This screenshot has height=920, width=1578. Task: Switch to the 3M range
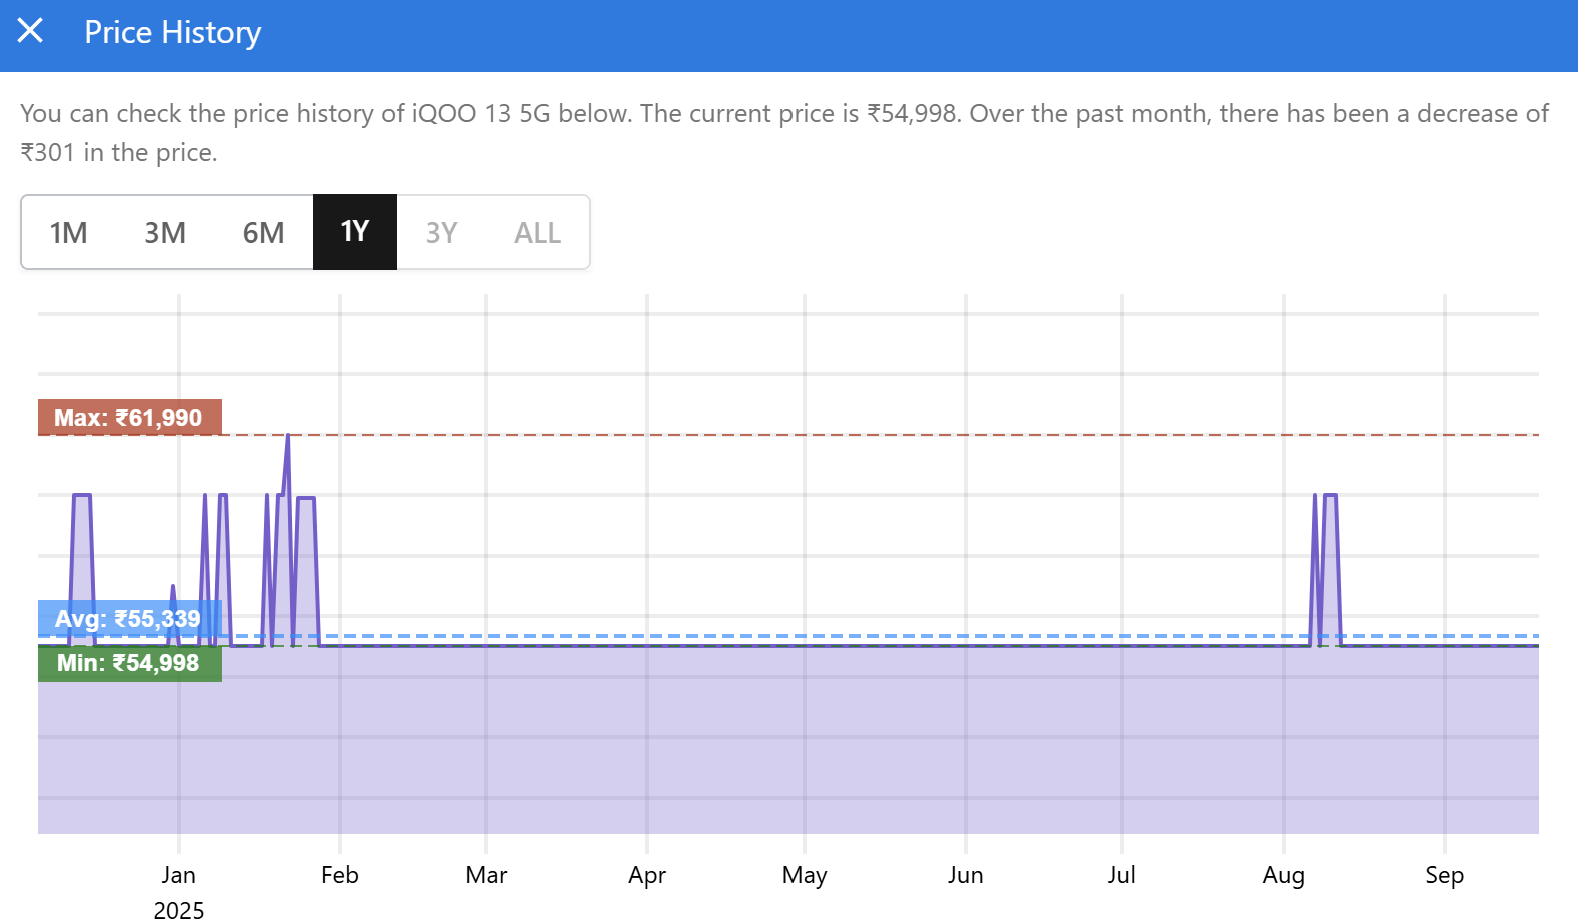coord(165,233)
